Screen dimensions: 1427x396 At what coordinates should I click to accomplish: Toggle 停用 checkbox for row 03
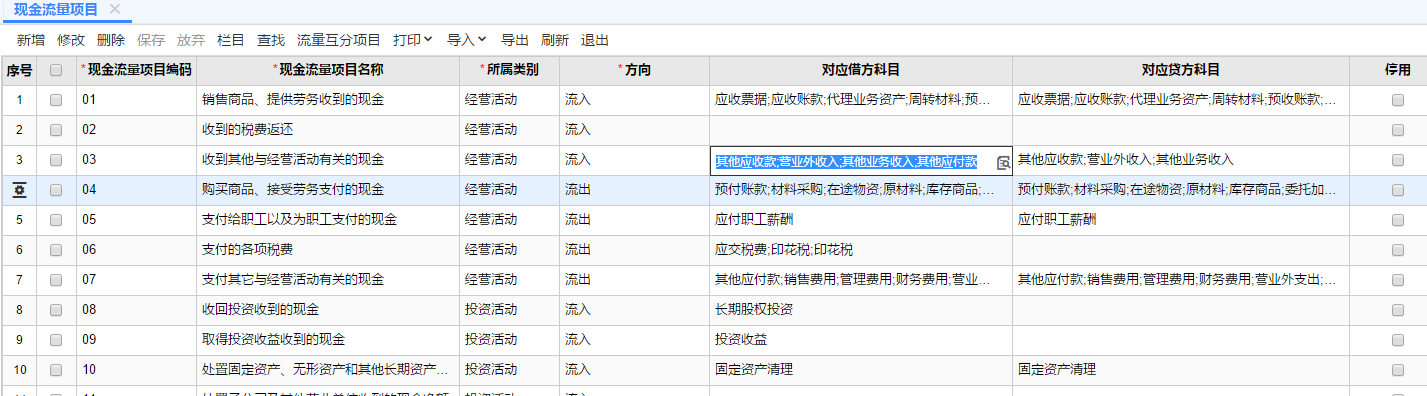(x=1397, y=160)
